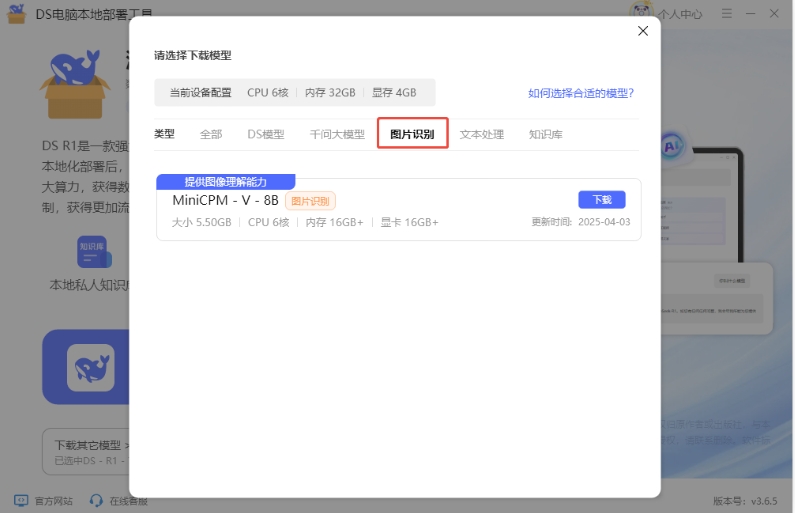Click the 更新时间 2025-04-03 text
This screenshot has width=795, height=513.
(x=581, y=222)
